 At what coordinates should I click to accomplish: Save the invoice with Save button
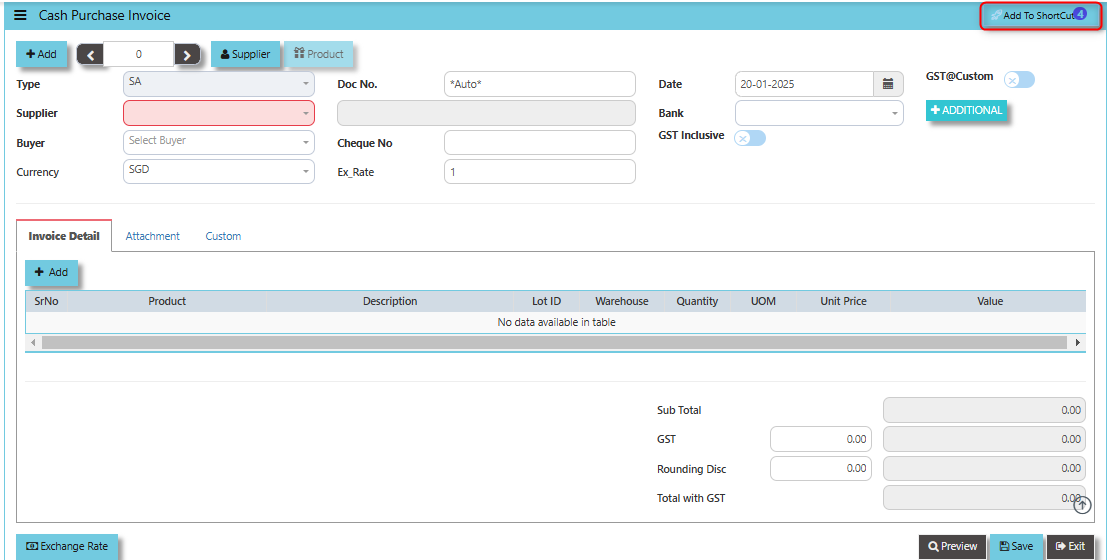pyautogui.click(x=1016, y=546)
